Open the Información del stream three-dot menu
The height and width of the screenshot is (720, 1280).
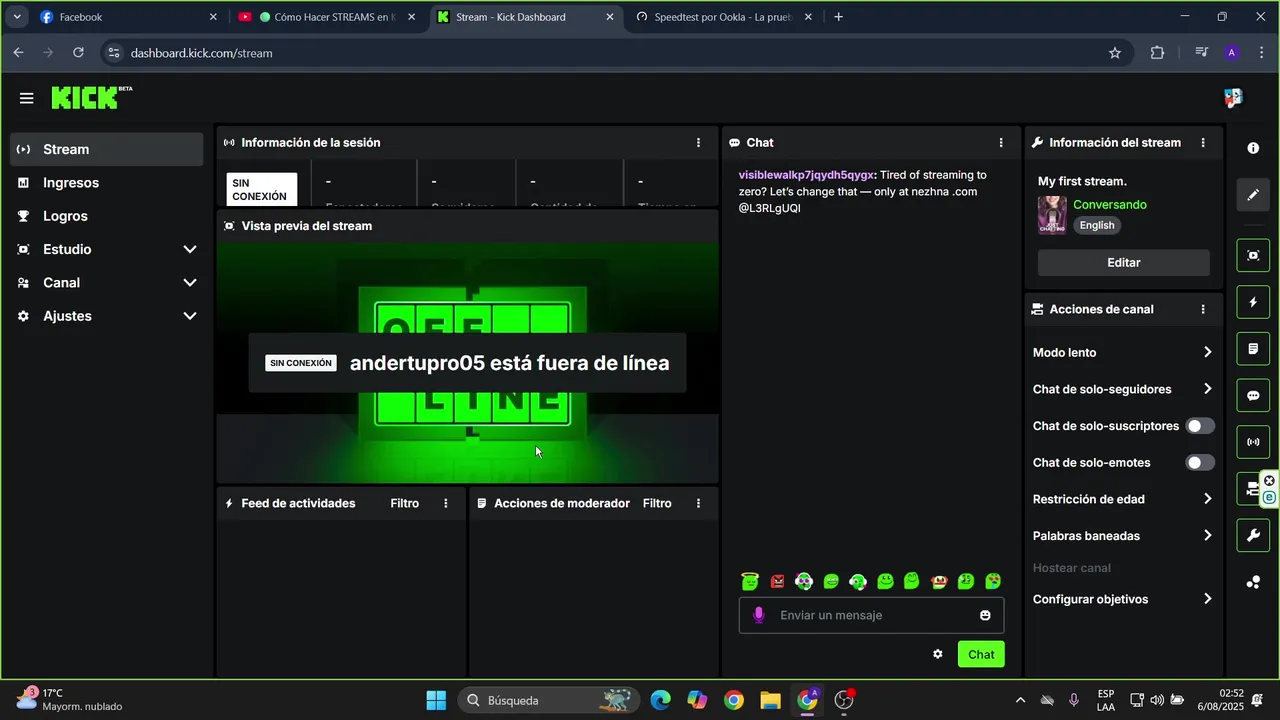pyautogui.click(x=1203, y=143)
